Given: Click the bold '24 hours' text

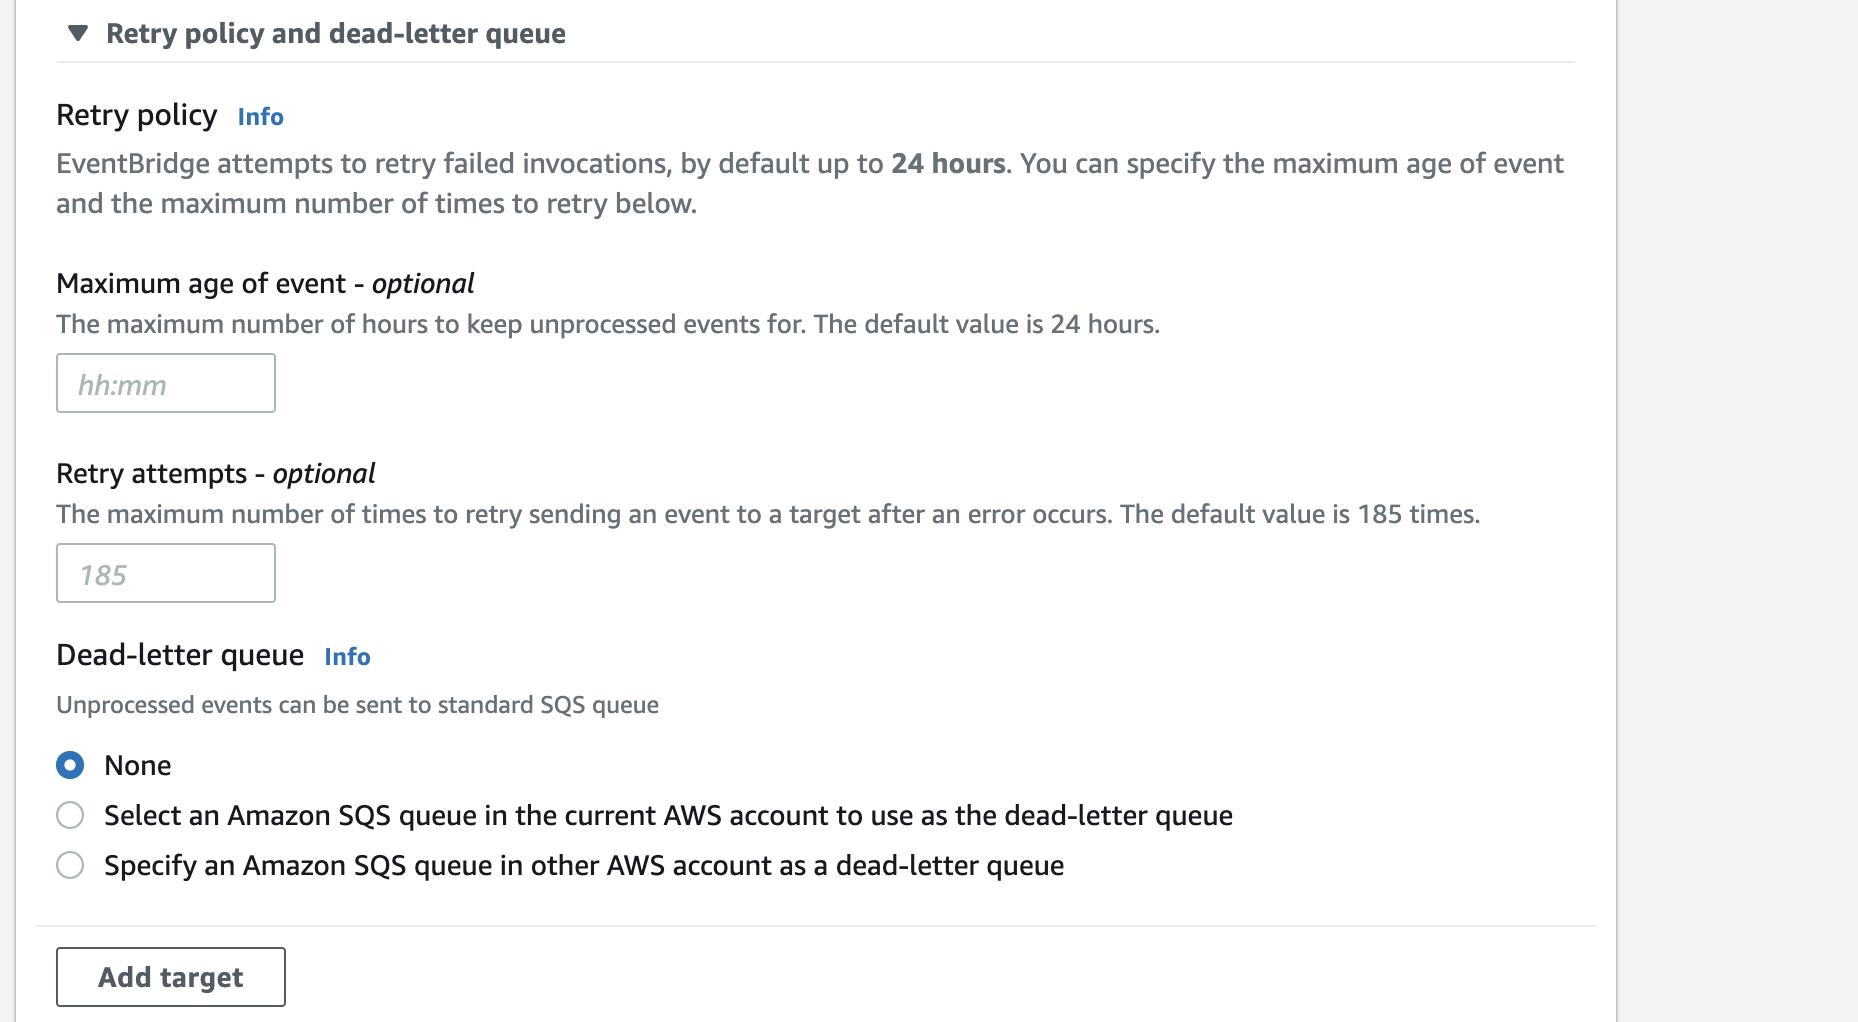Looking at the screenshot, I should pyautogui.click(x=948, y=164).
